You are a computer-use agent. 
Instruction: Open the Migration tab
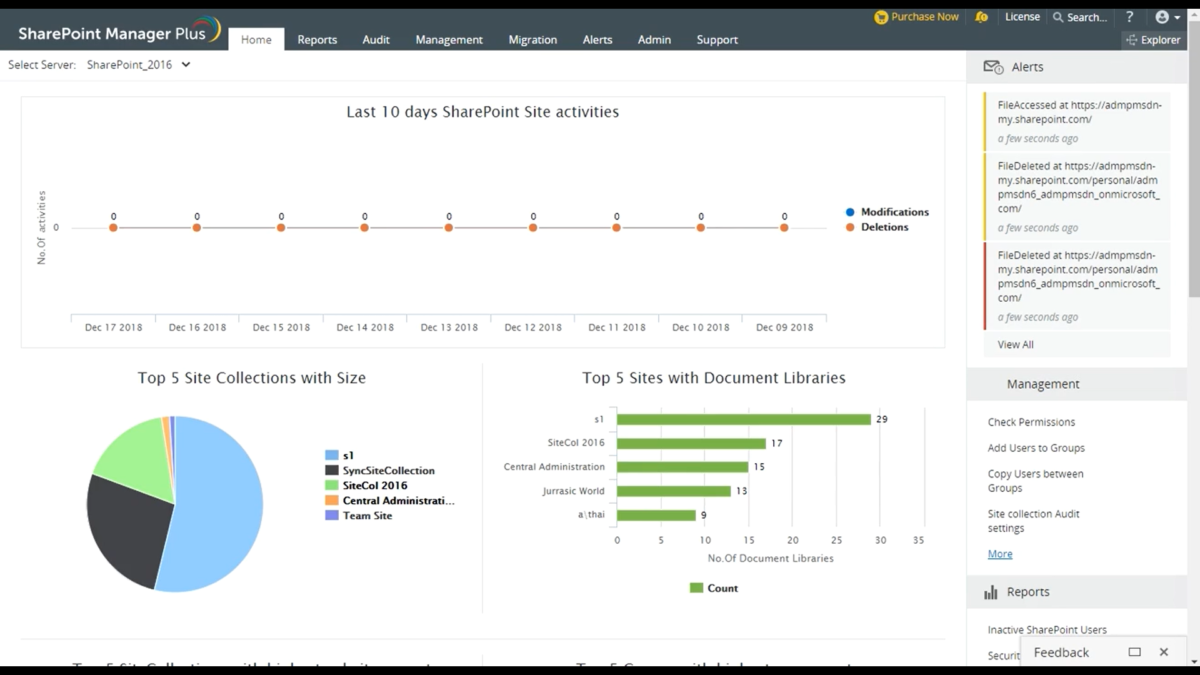point(533,39)
